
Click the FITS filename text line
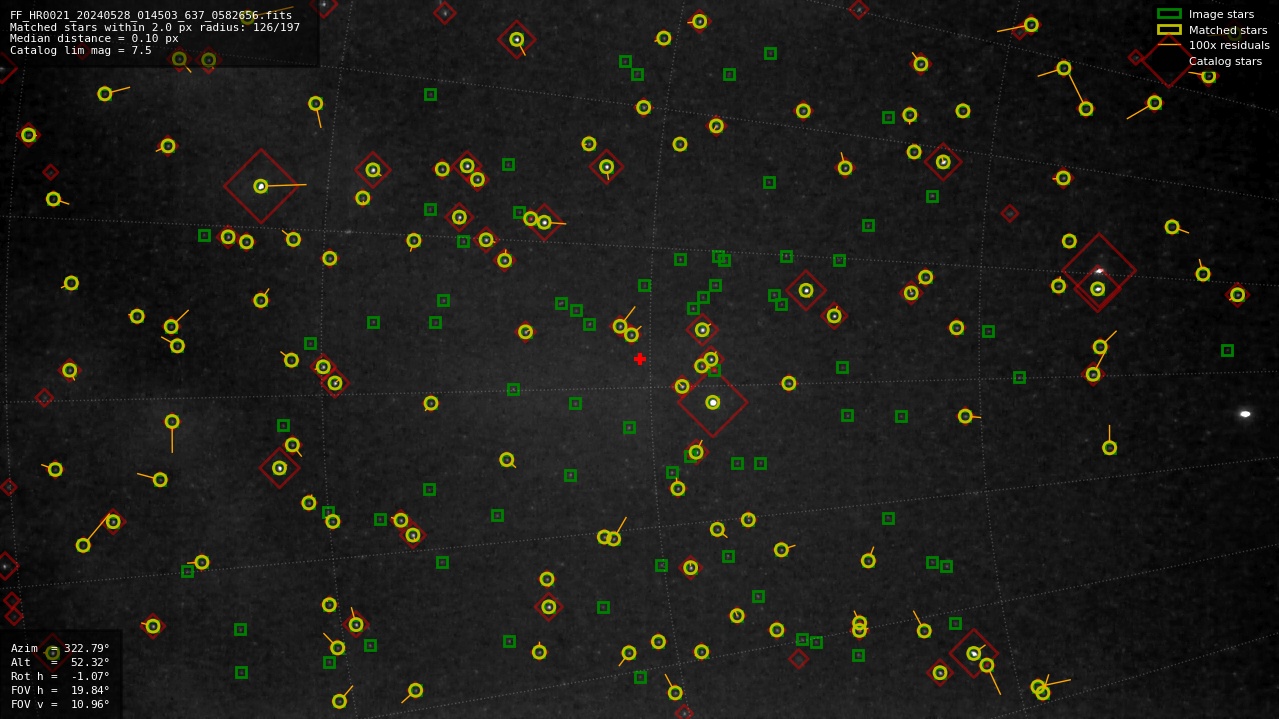(x=151, y=15)
